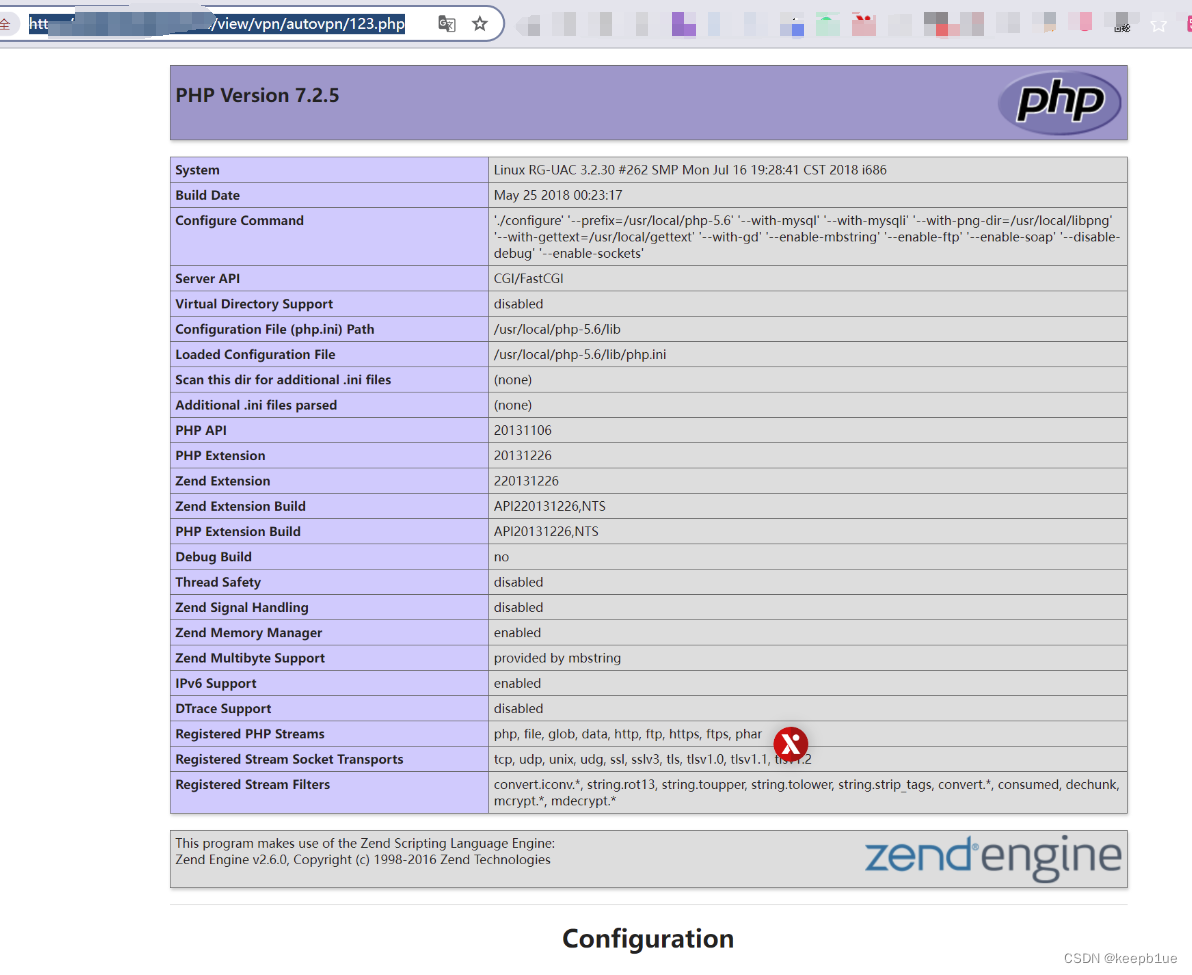The height and width of the screenshot is (975, 1192).
Task: Focus the address bar showing 123.php URL
Action: pyautogui.click(x=217, y=24)
